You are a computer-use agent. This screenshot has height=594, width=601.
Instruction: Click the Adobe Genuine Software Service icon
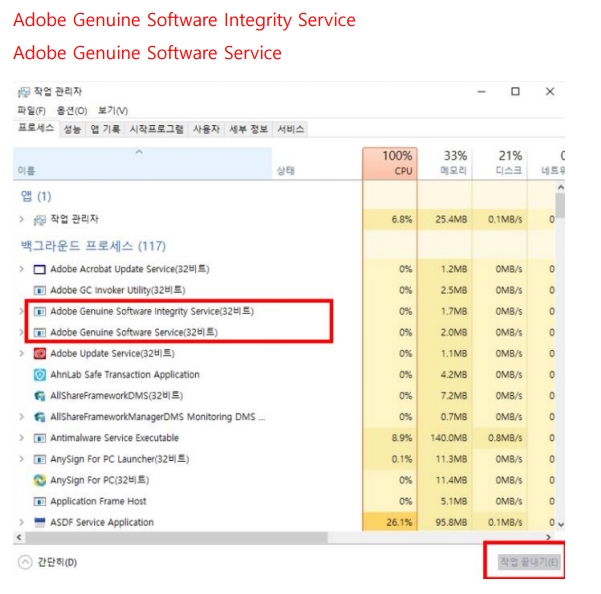pos(40,333)
